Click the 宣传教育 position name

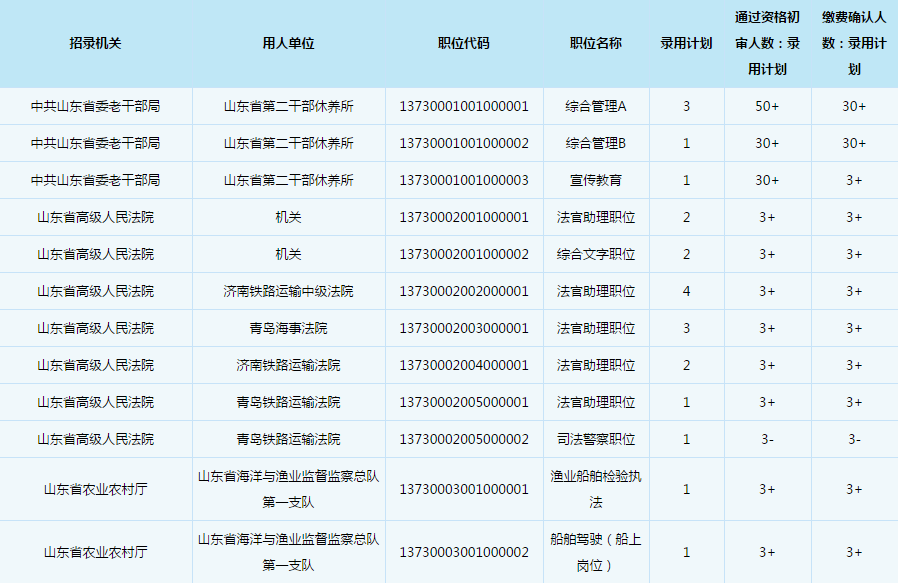[596, 180]
